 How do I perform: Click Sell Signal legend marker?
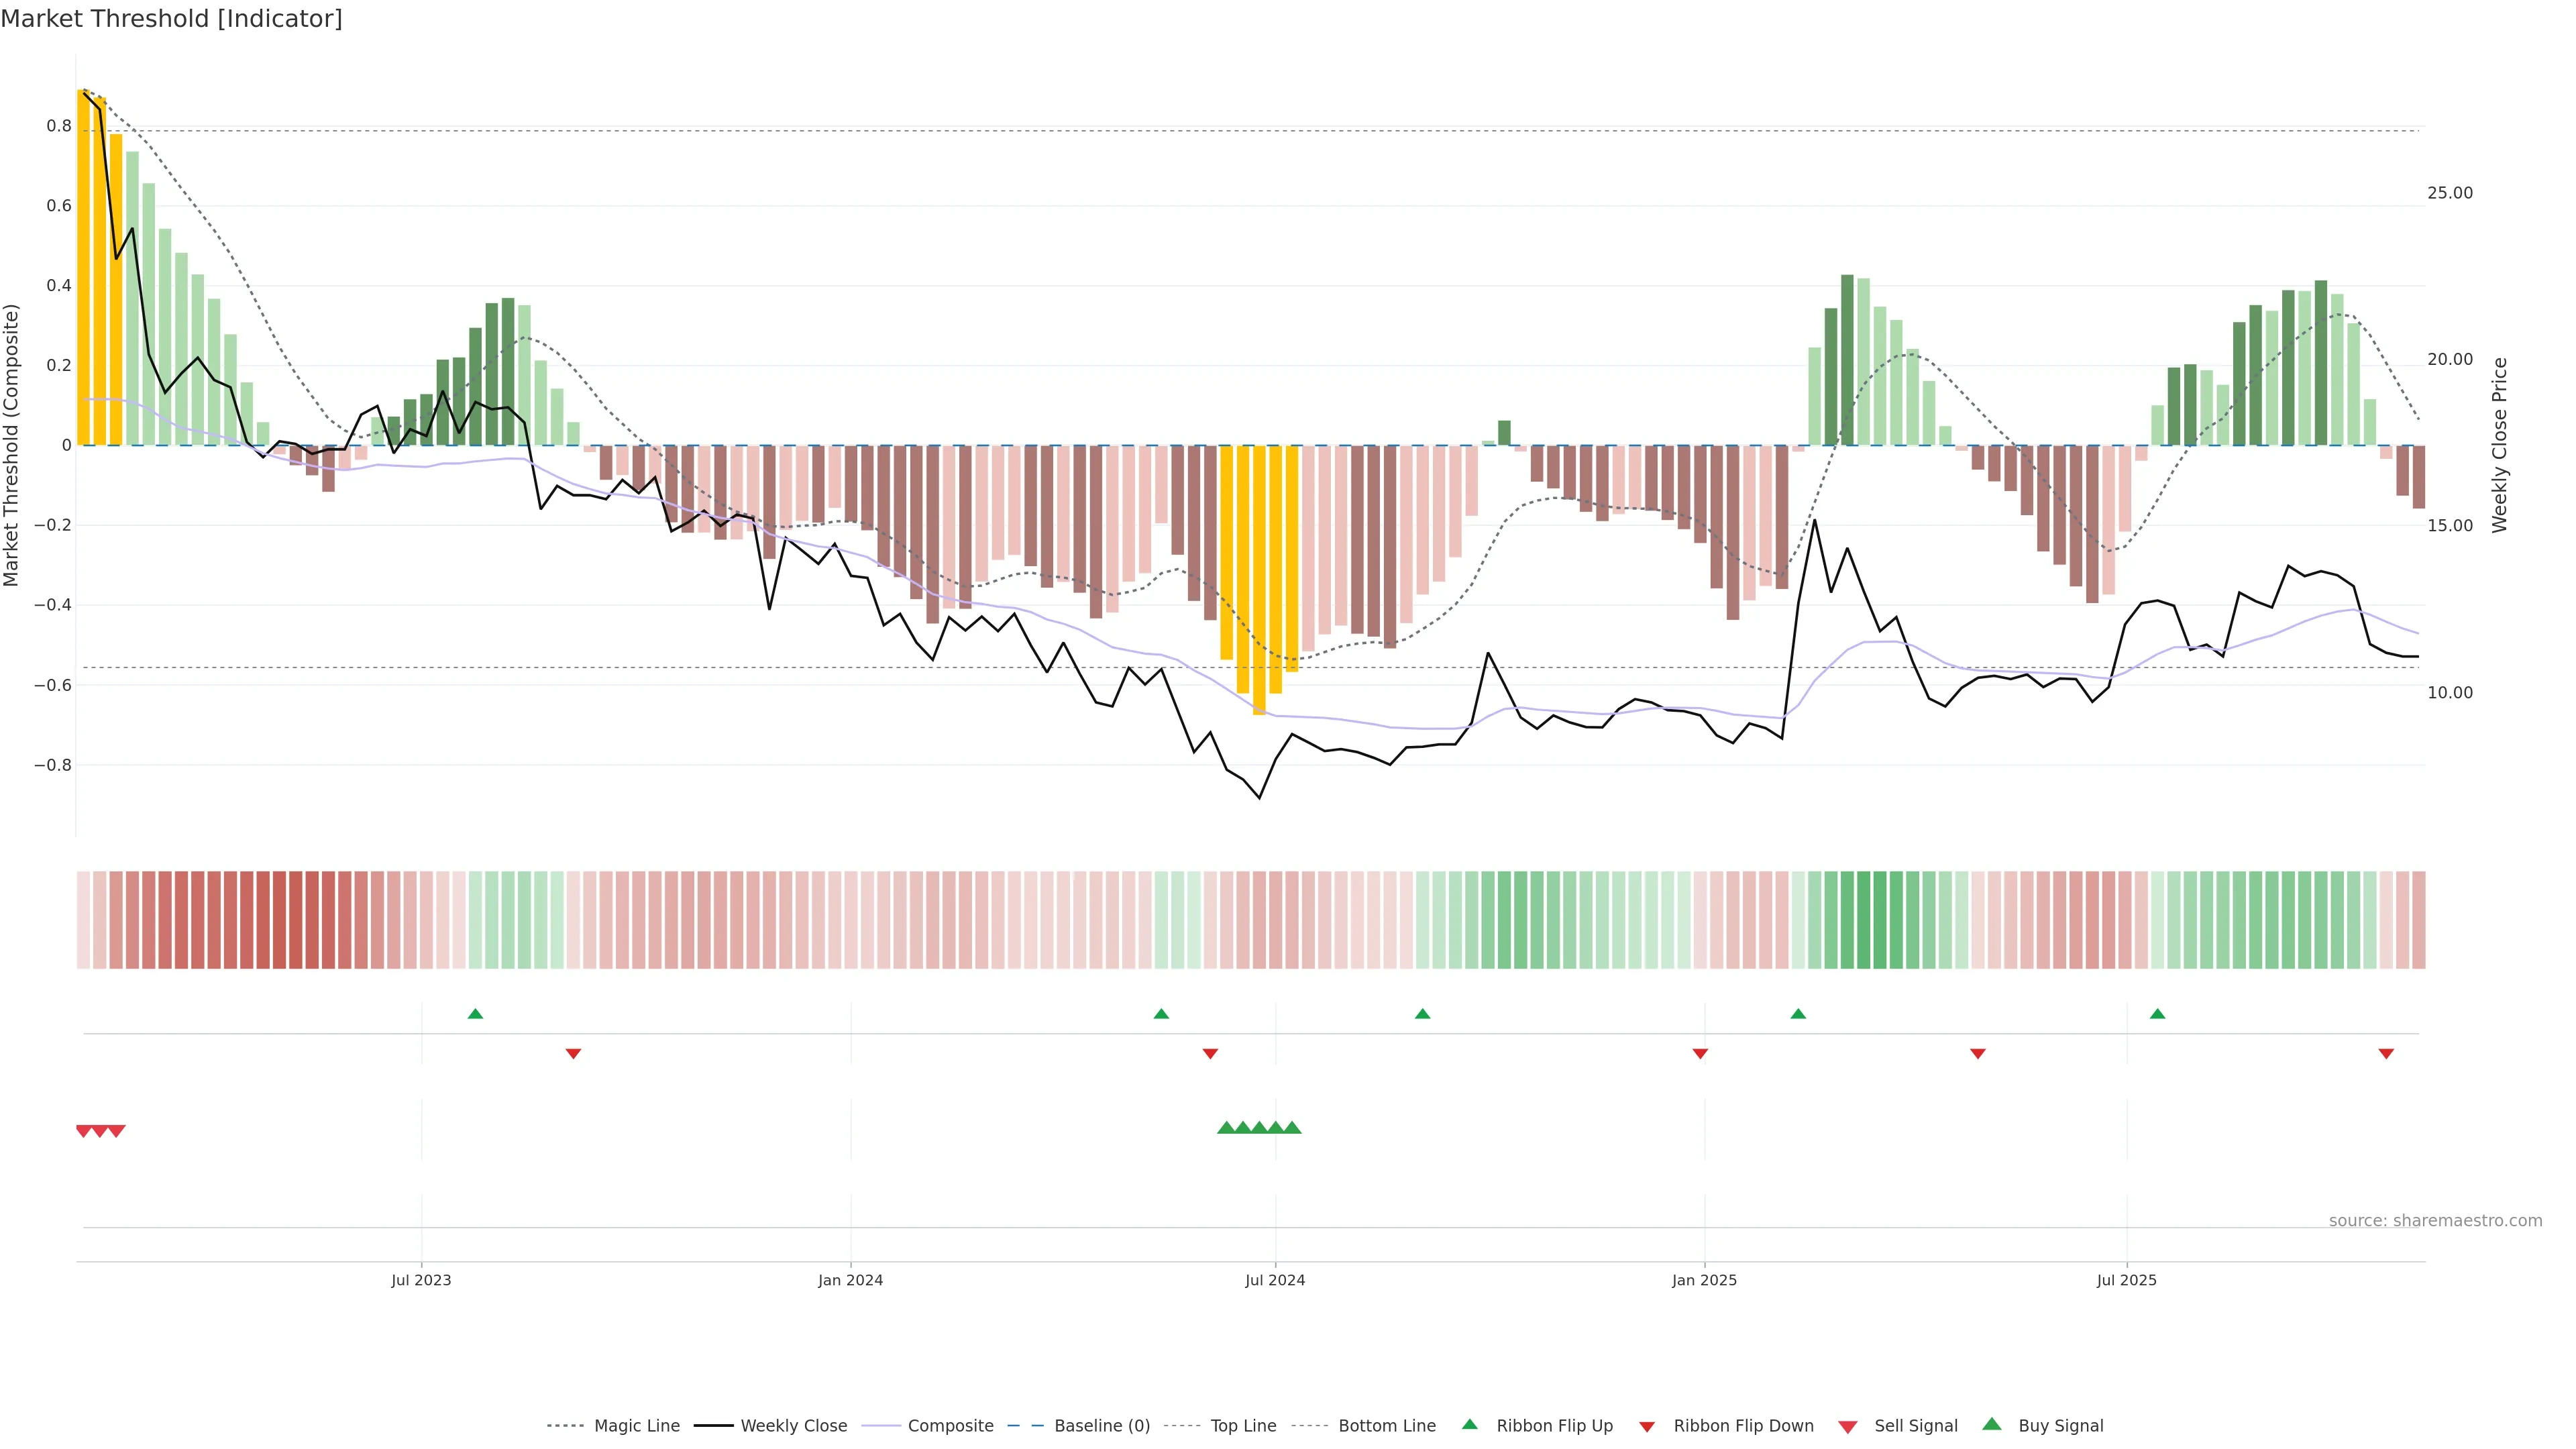click(1848, 1427)
